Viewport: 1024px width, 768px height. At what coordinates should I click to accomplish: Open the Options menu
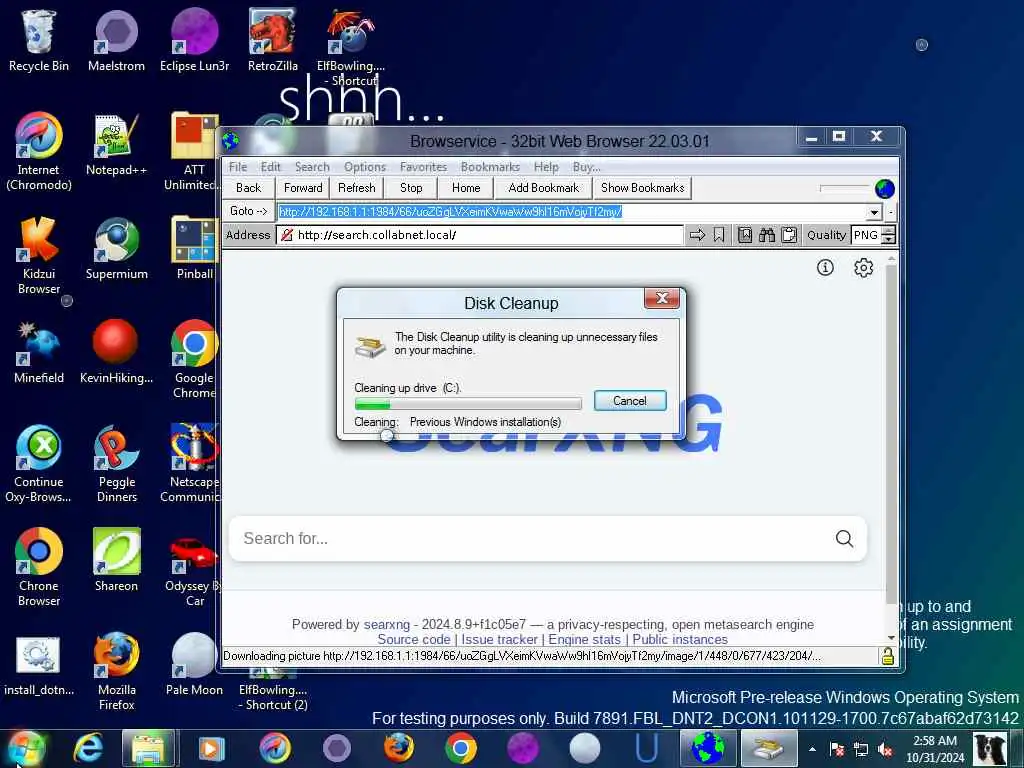[x=365, y=167]
